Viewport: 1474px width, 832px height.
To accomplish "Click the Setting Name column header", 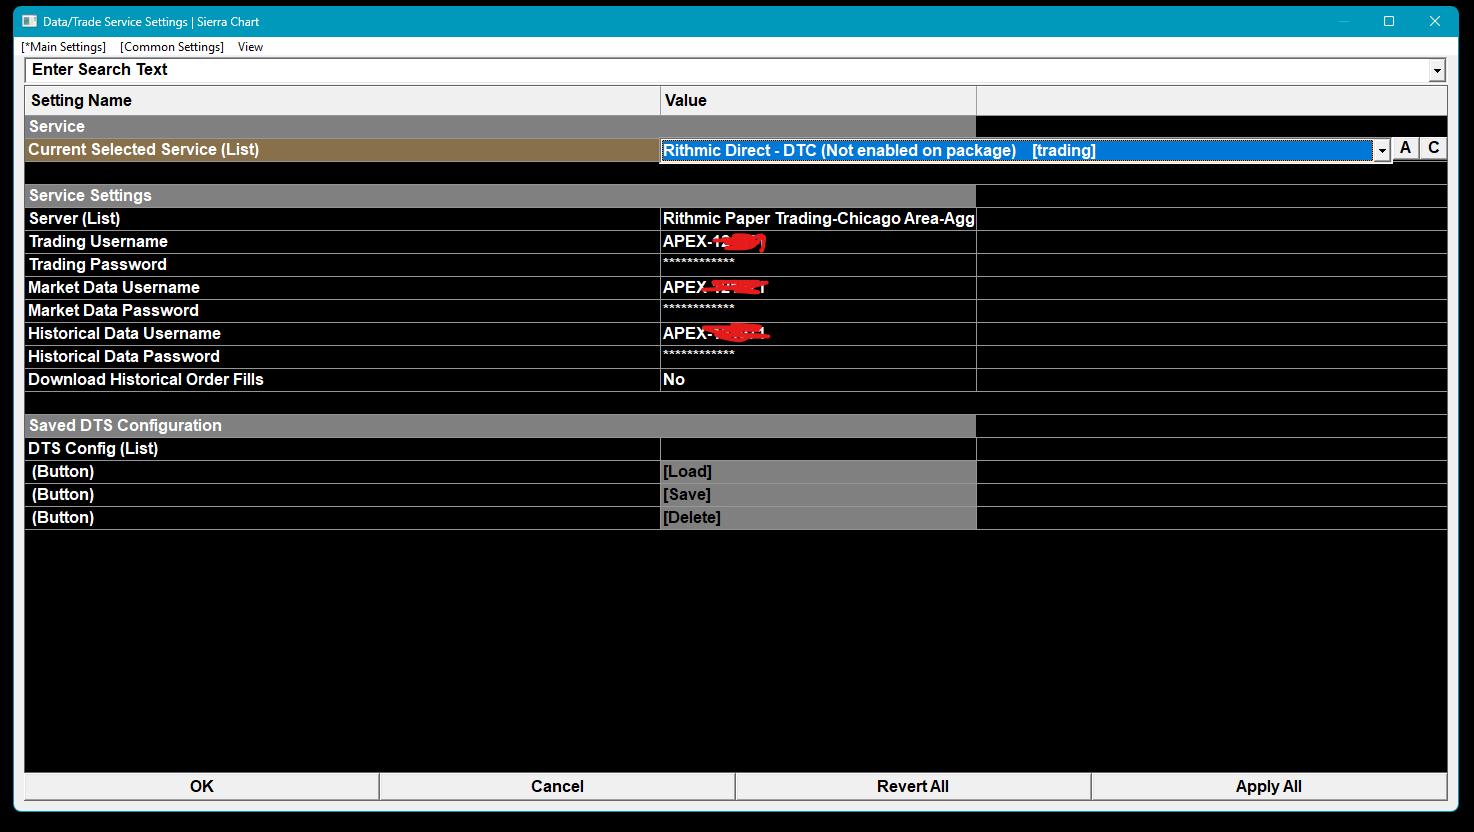I will tap(342, 100).
